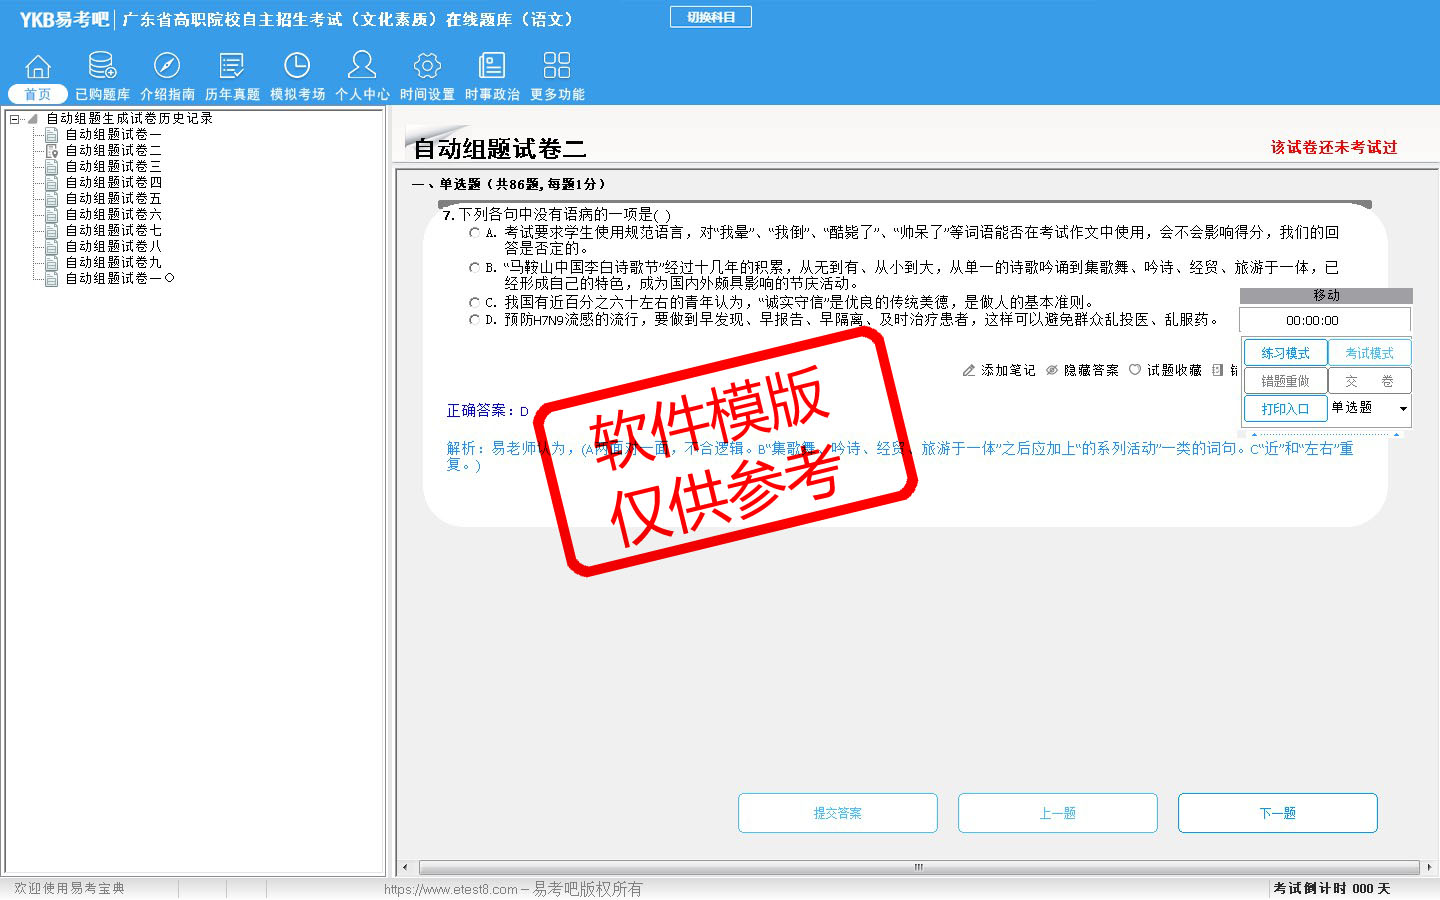This screenshot has width=1440, height=900.
Task: Collapse the 自动组题生成试卷历史记录 tree node
Action: click(x=15, y=119)
